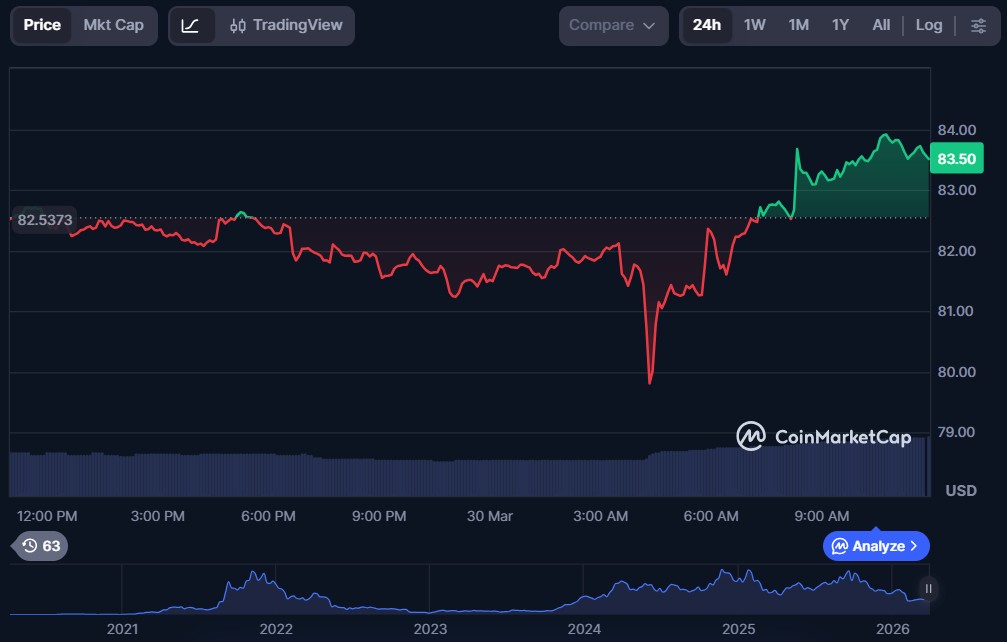Expand the Analyze button chevron

click(913, 546)
